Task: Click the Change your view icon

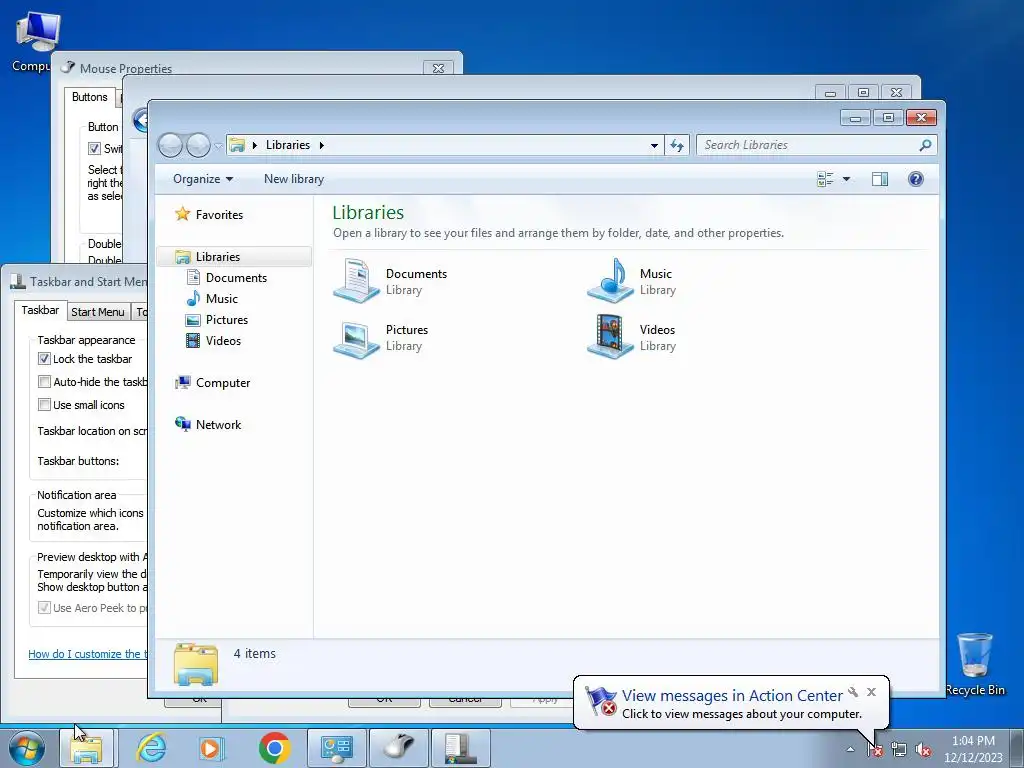Action: (x=825, y=179)
